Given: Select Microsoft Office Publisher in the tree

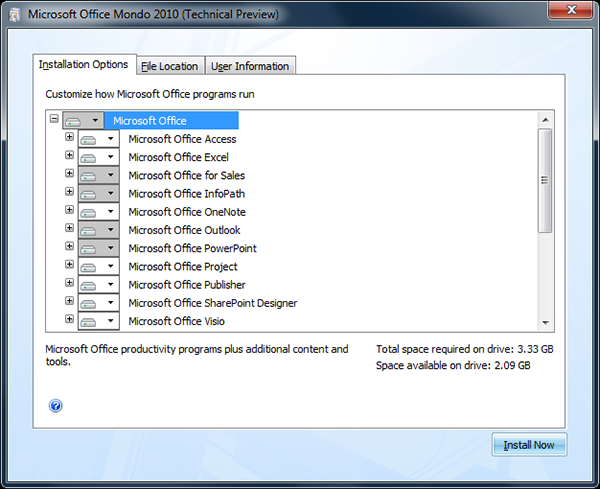Looking at the screenshot, I should pos(187,285).
